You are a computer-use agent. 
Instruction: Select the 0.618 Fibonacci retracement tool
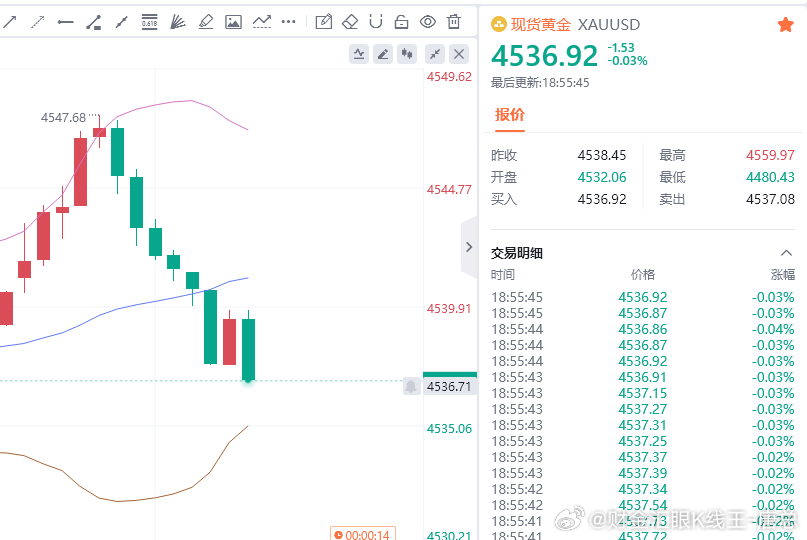coord(149,22)
